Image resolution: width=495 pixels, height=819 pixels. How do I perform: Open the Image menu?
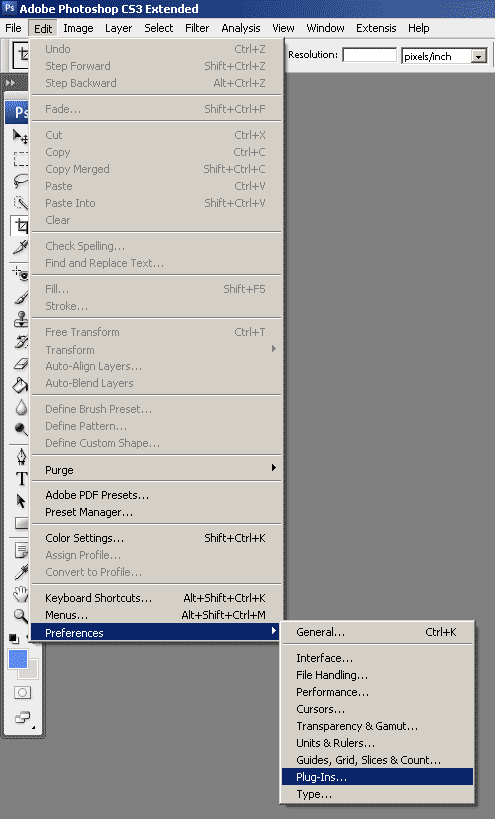pyautogui.click(x=78, y=28)
